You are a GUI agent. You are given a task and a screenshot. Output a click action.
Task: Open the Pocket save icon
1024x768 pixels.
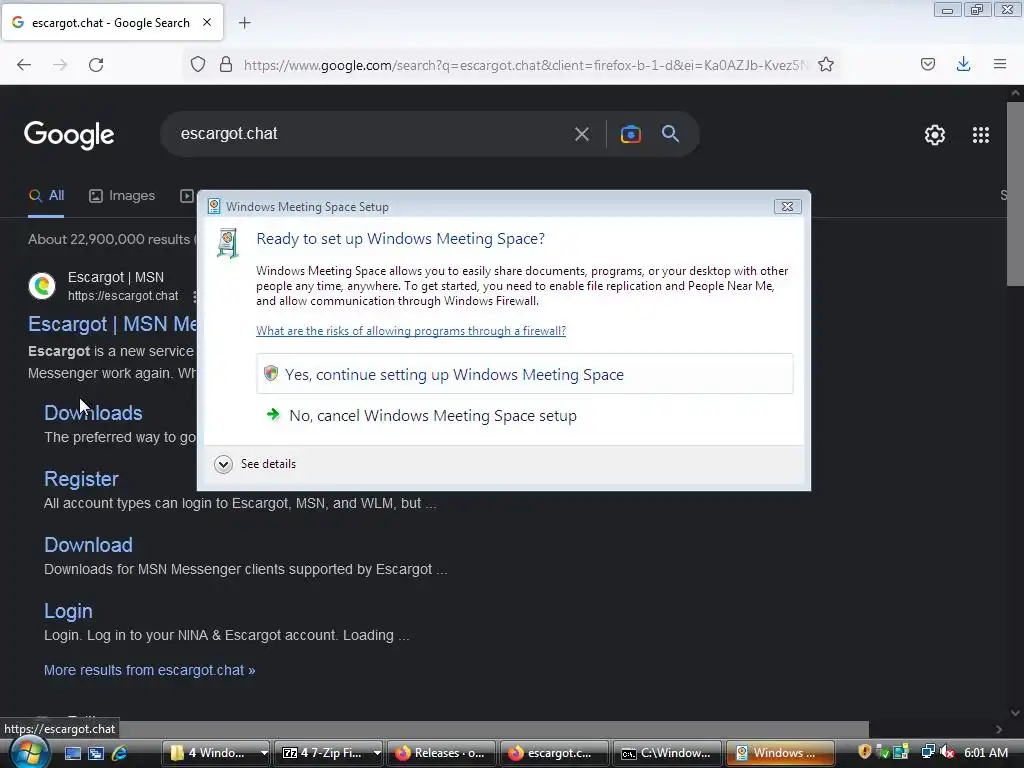click(x=928, y=64)
